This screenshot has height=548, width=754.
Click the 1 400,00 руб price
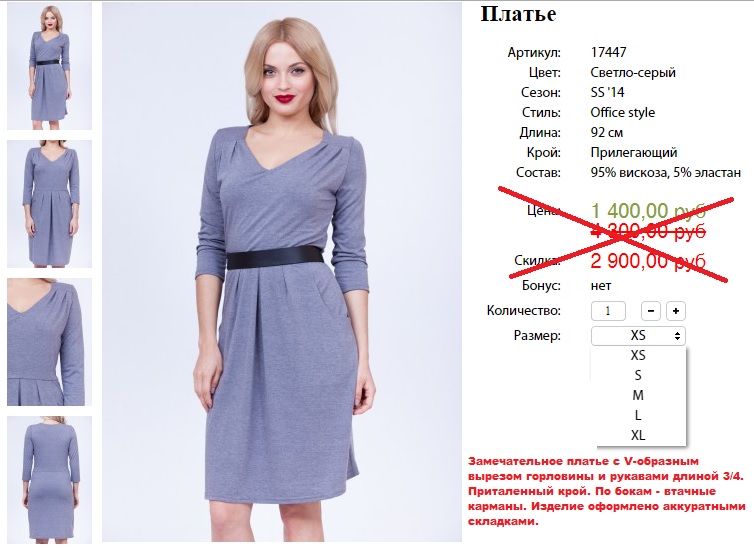tap(648, 211)
